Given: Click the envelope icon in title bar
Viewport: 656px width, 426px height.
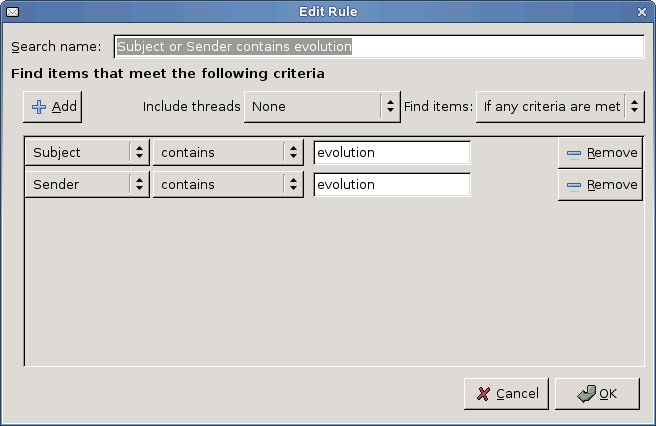Looking at the screenshot, I should click(x=12, y=12).
